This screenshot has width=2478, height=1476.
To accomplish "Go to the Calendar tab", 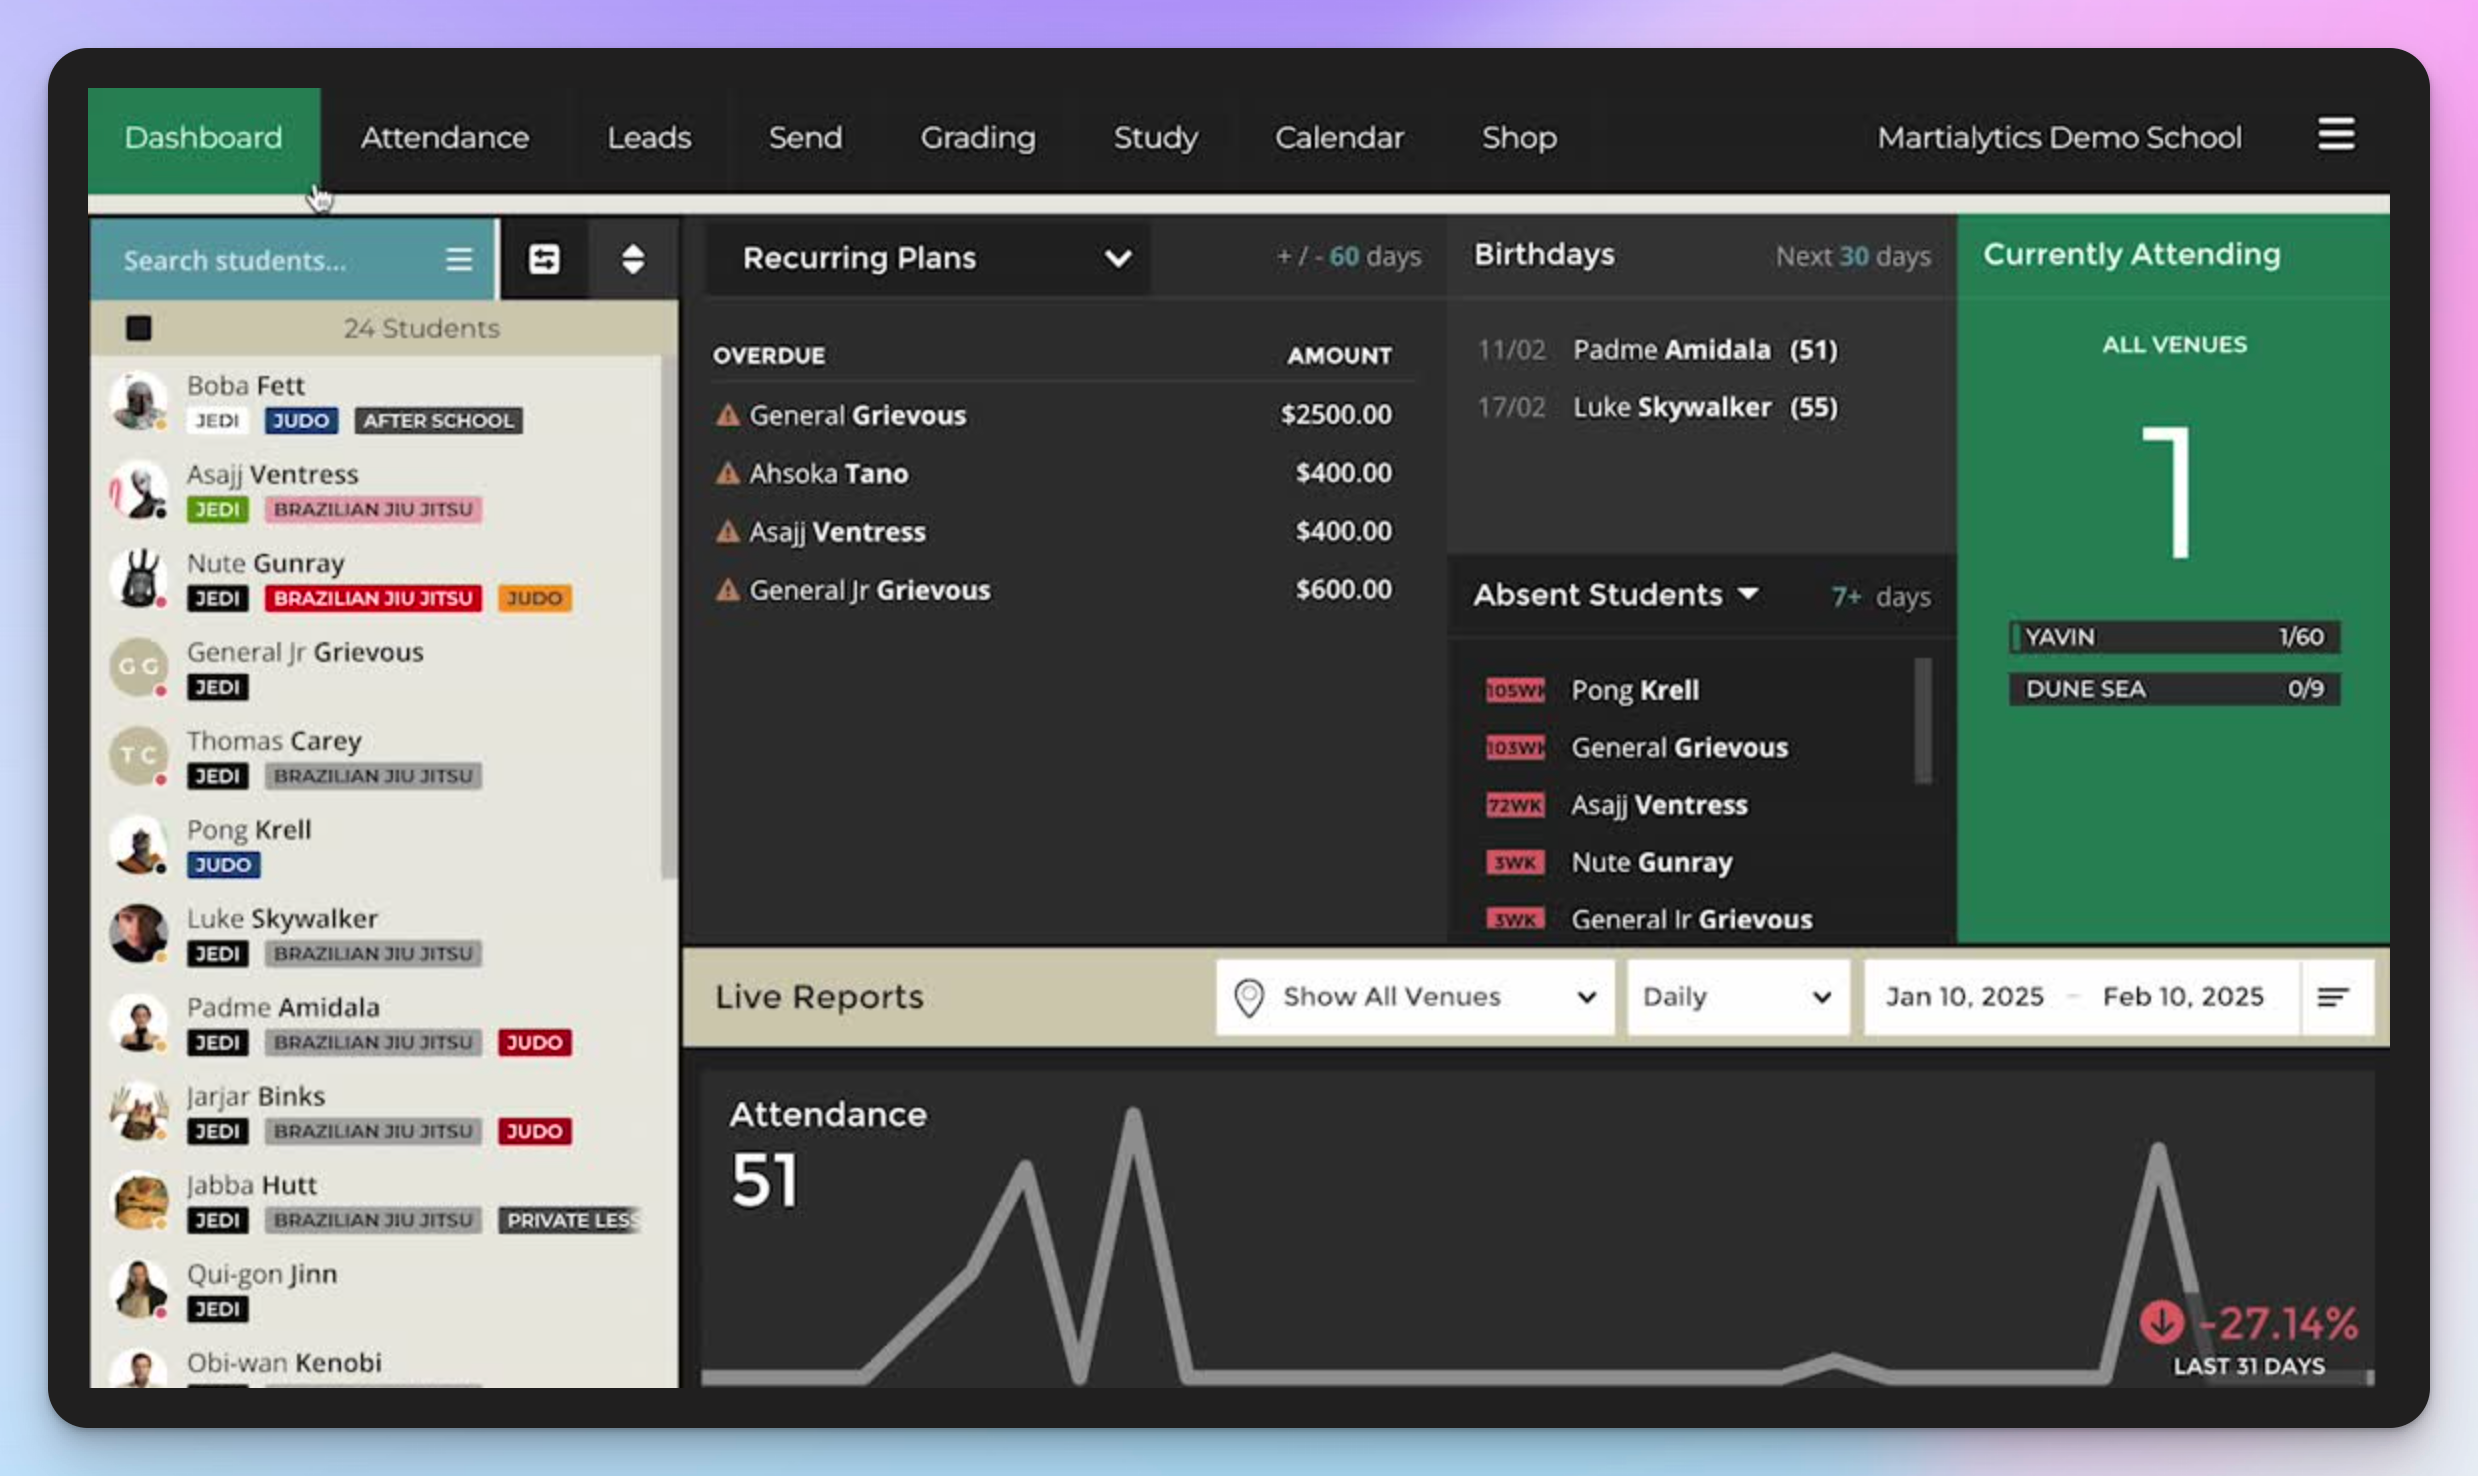I will 1339,138.
